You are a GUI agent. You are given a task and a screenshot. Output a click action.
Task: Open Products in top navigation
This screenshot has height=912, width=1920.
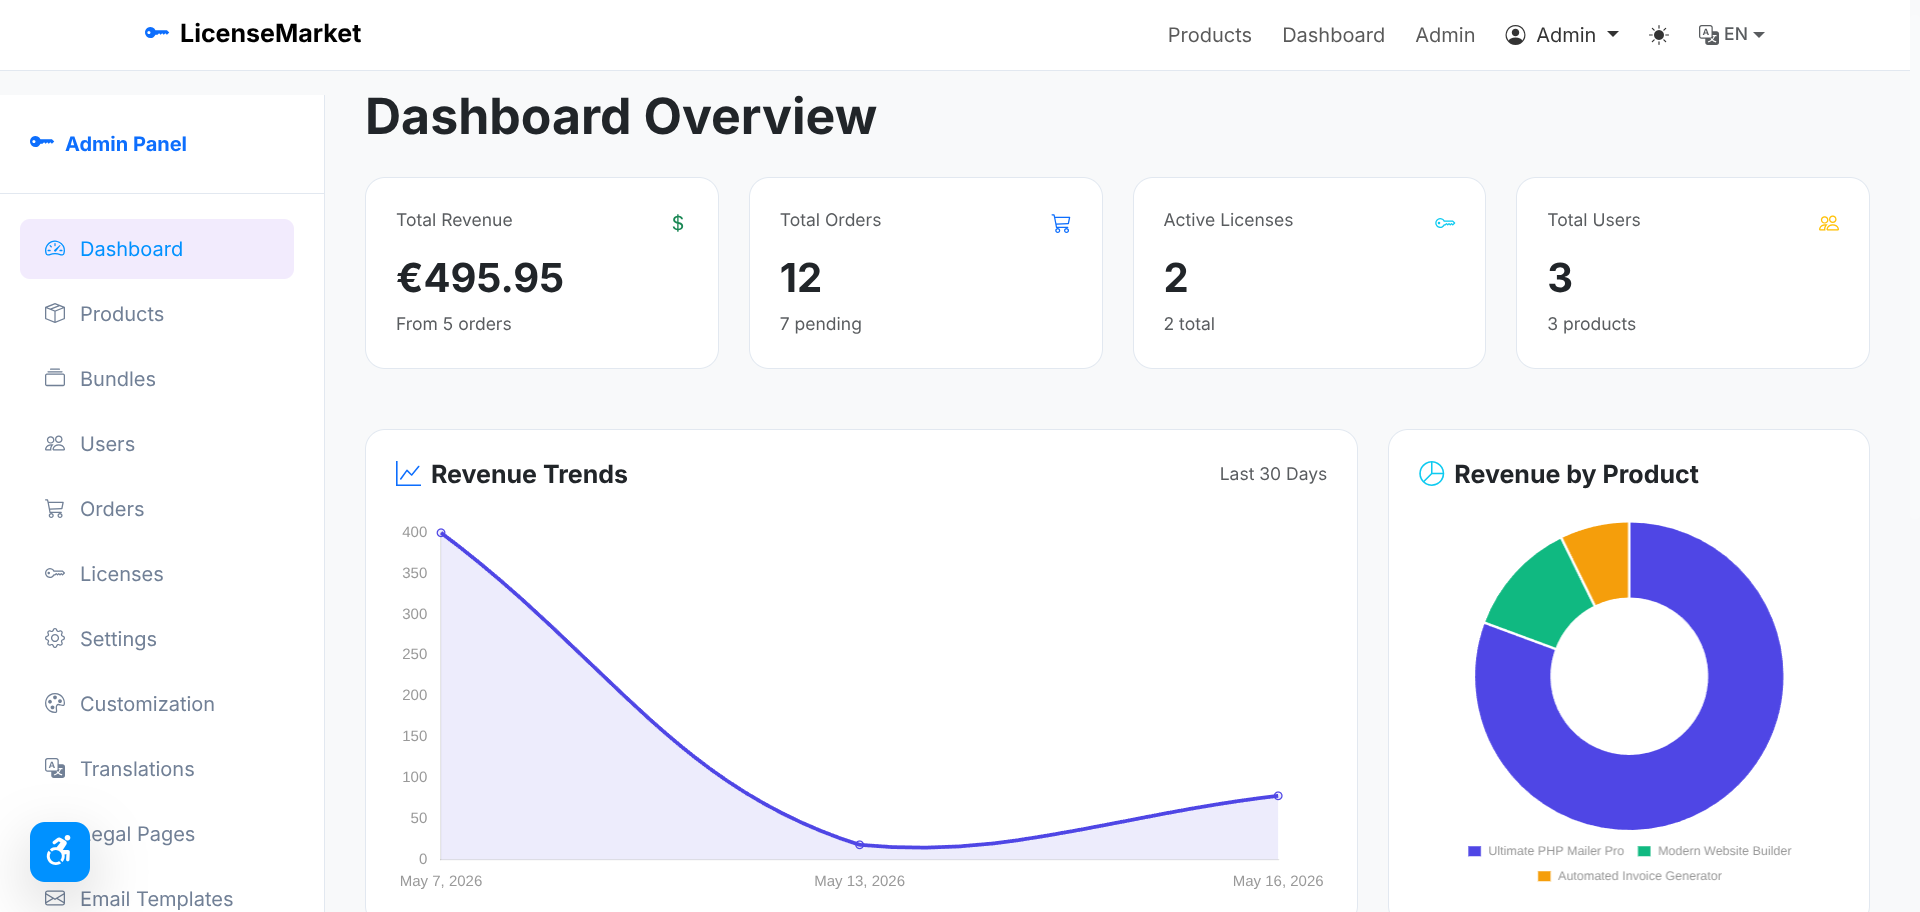[x=1209, y=35]
